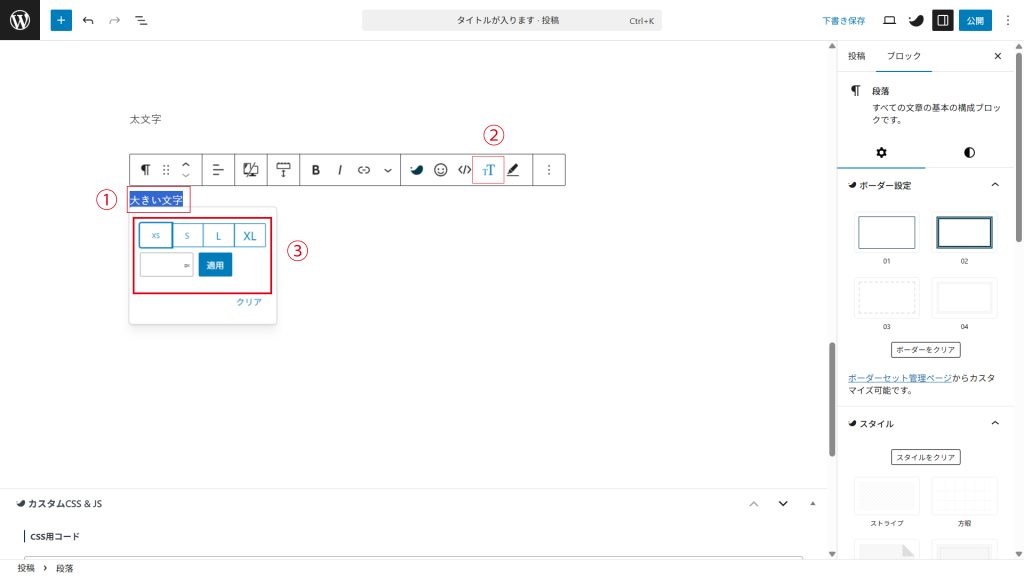Toggle the settings sidebar panel button

point(942,20)
